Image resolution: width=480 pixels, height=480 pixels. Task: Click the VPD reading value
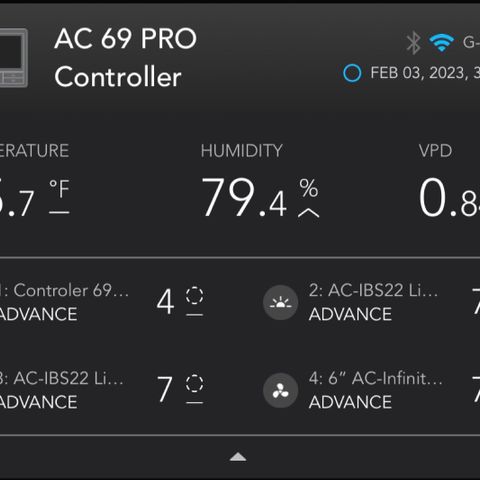coord(449,197)
